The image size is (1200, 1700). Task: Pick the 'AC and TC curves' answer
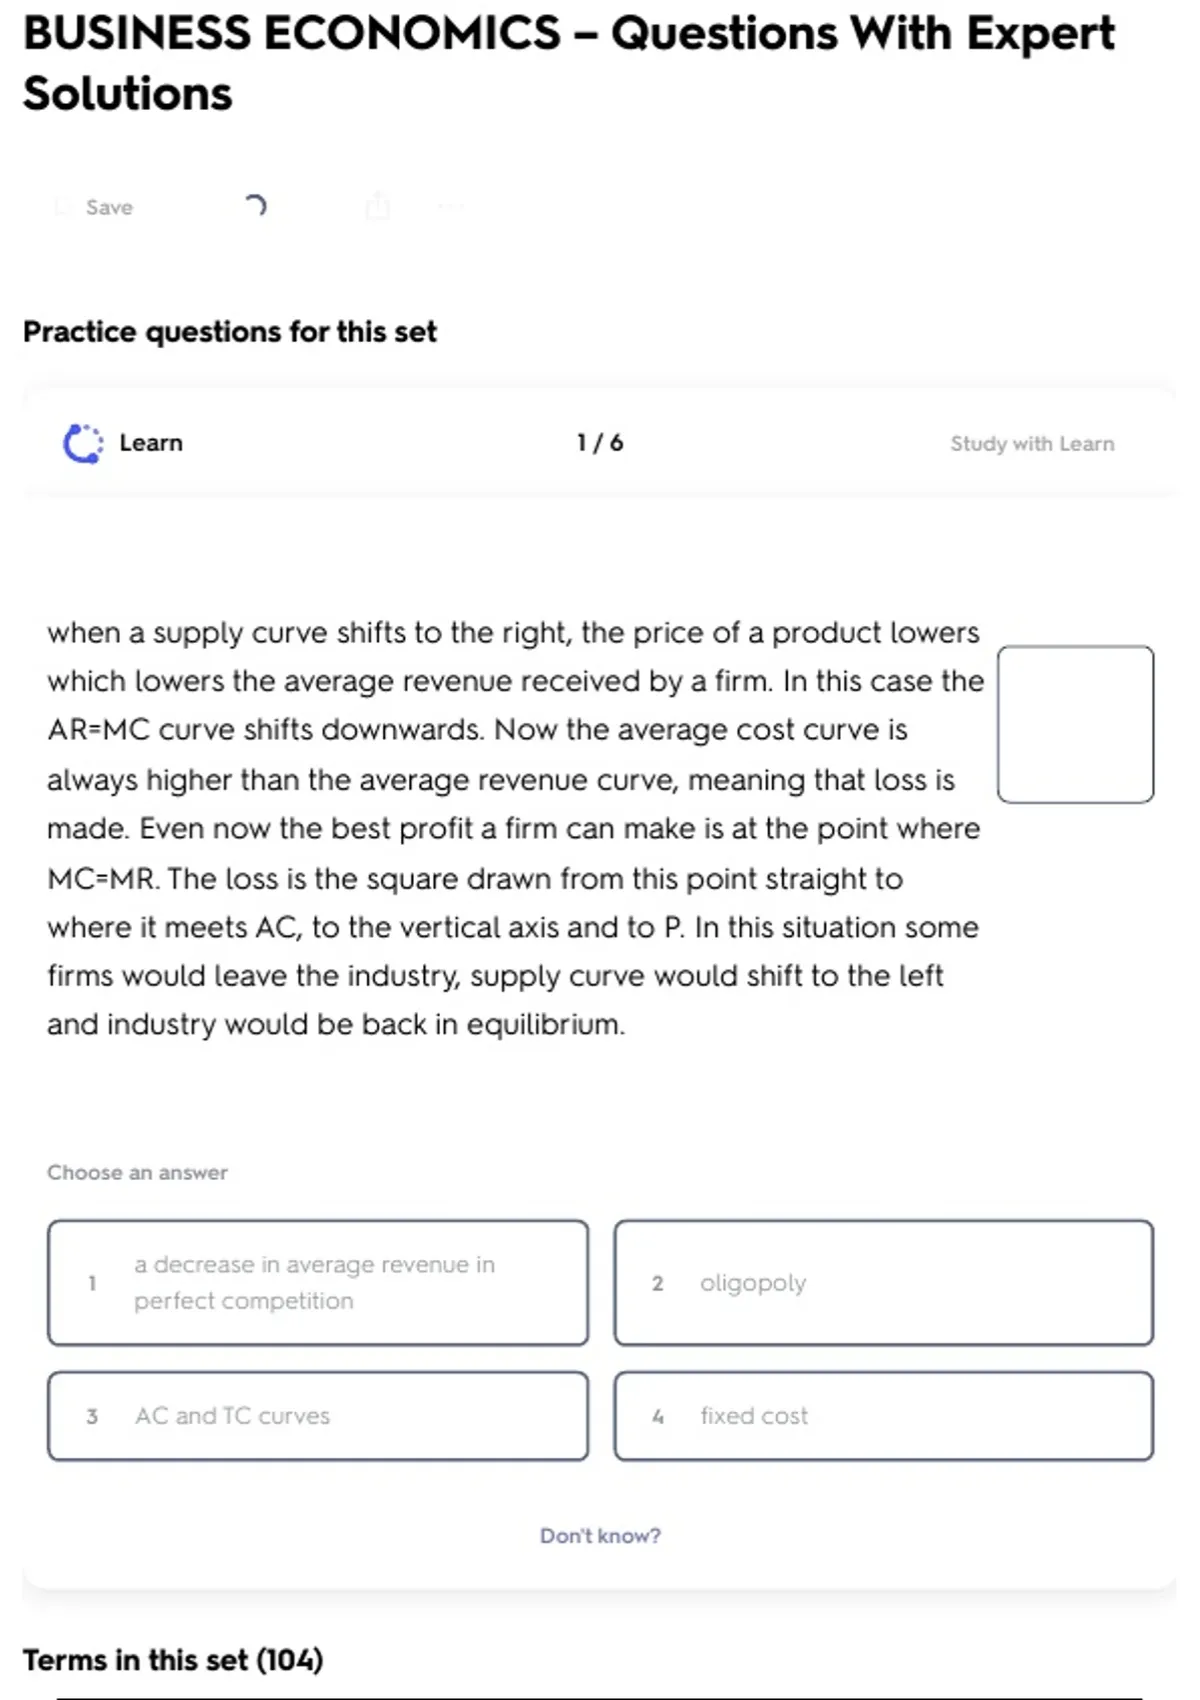(318, 1416)
